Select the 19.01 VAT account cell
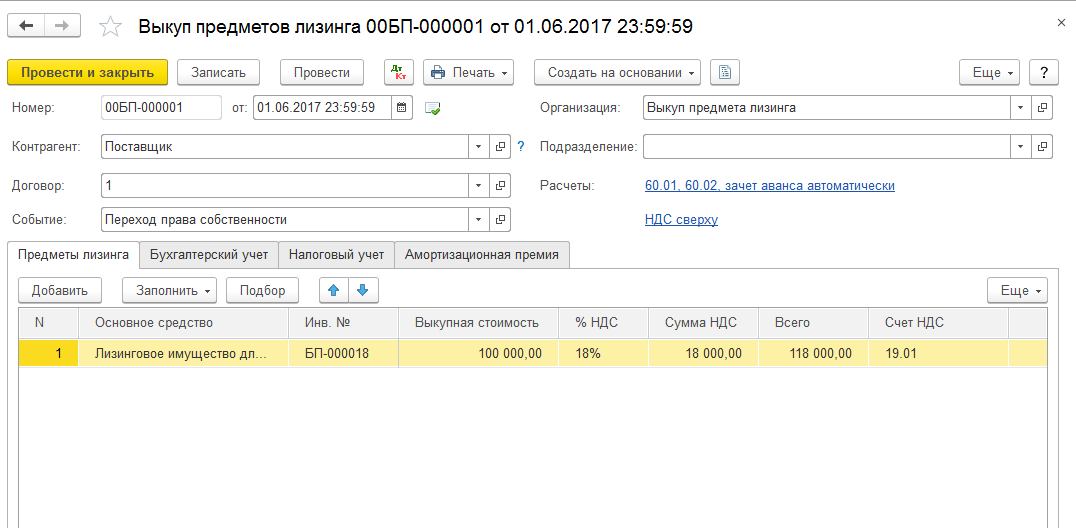The image size is (1076, 528). [x=938, y=354]
